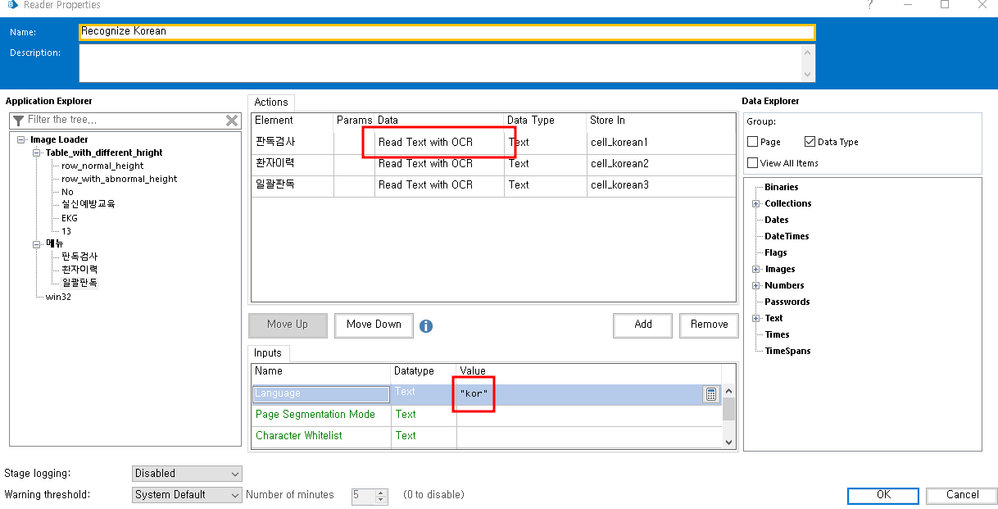Click in the Name input field
Viewport: 998px width, 509px height.
[446, 31]
